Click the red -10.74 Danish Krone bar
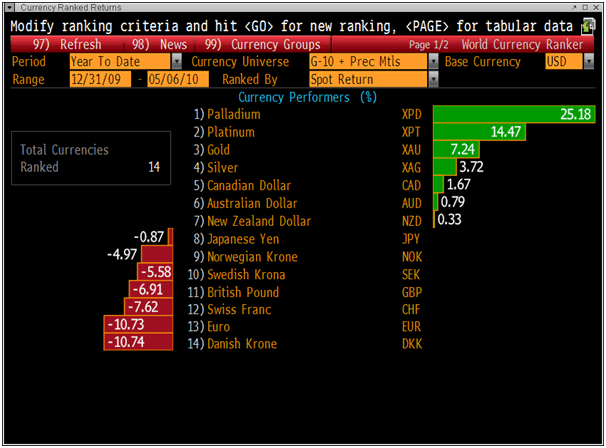The height and width of the screenshot is (448, 606). [x=138, y=342]
